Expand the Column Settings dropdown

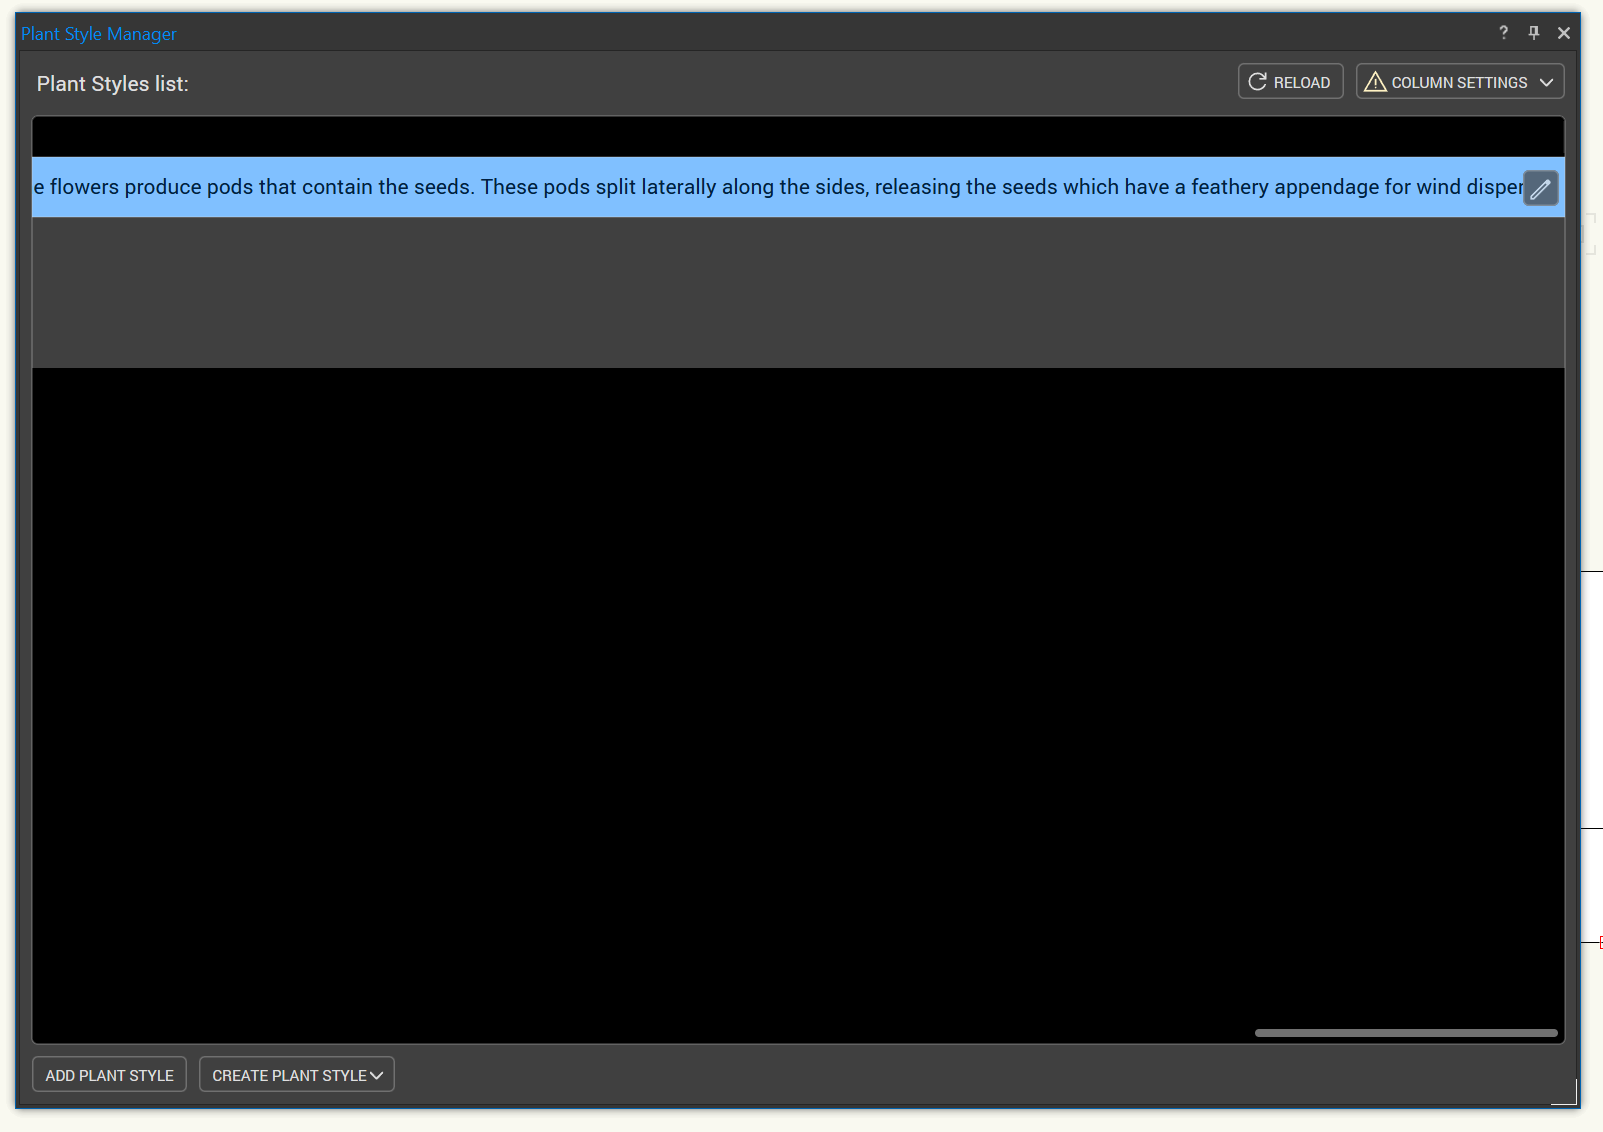[1459, 82]
